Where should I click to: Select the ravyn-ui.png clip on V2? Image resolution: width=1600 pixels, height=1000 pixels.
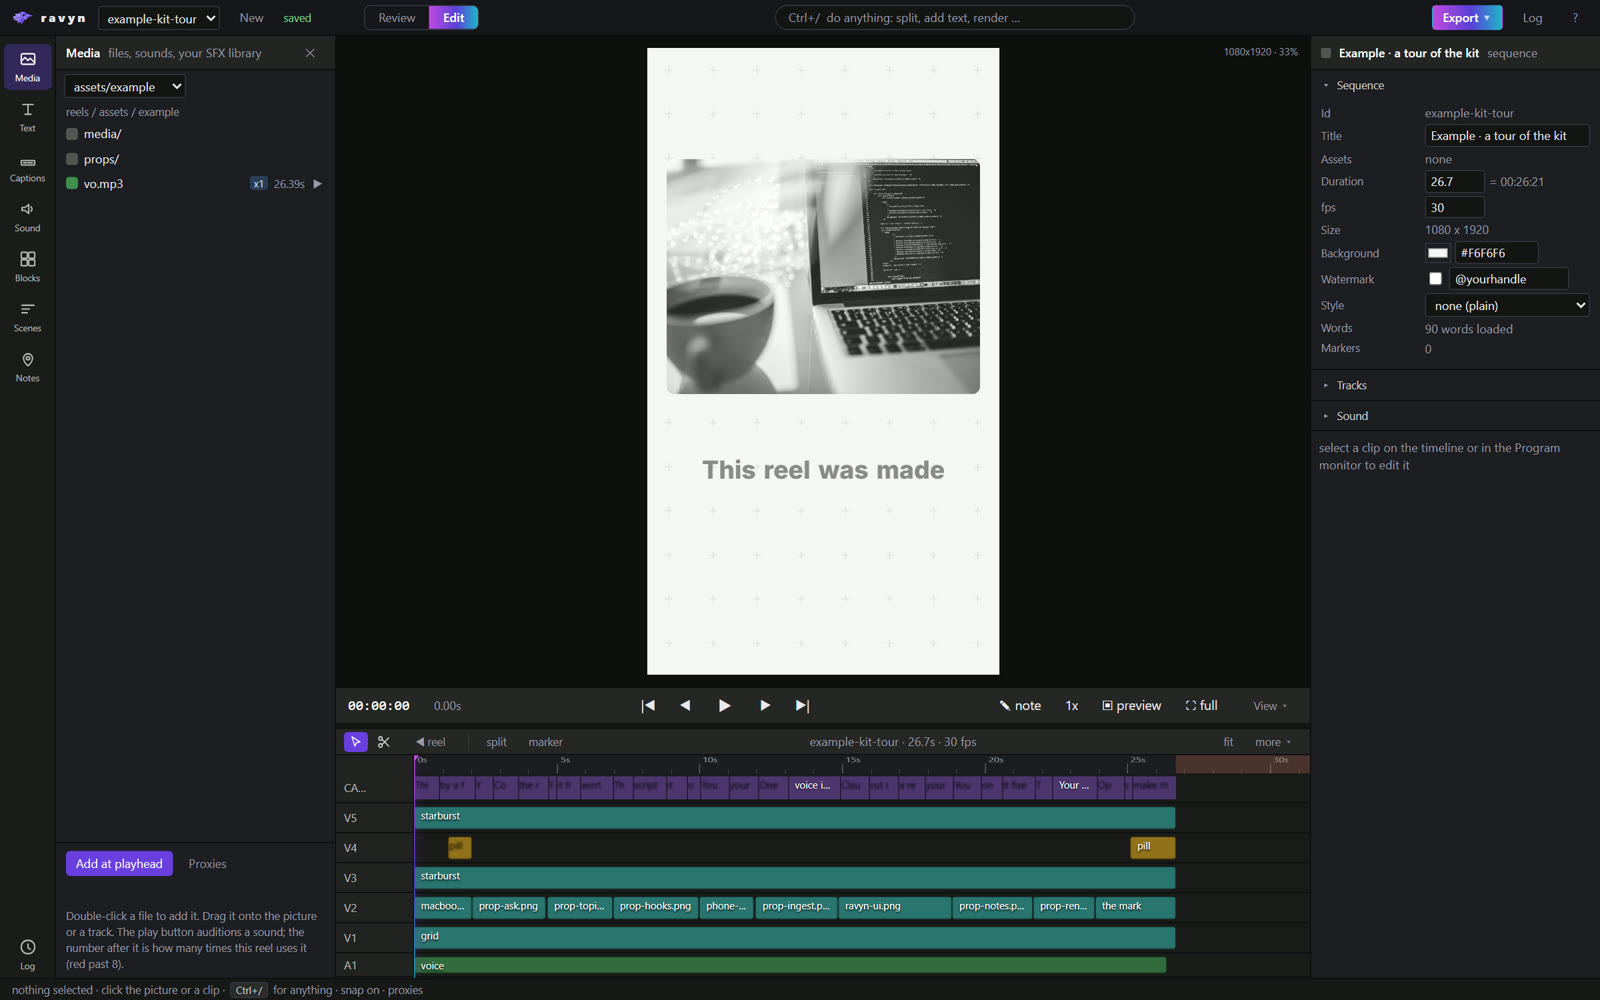[x=894, y=907]
